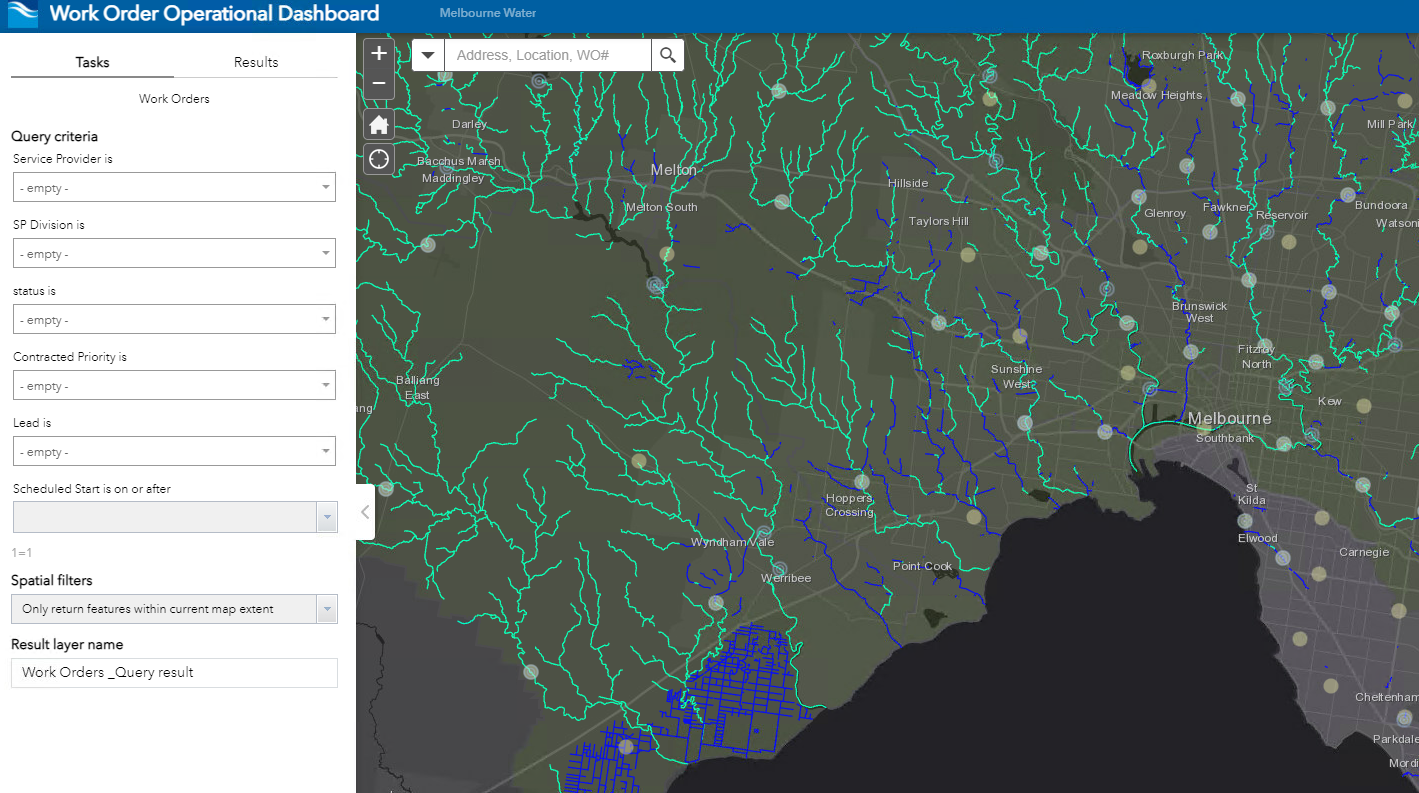1419x793 pixels.
Task: Change the Spatial filters selection
Action: 327,608
